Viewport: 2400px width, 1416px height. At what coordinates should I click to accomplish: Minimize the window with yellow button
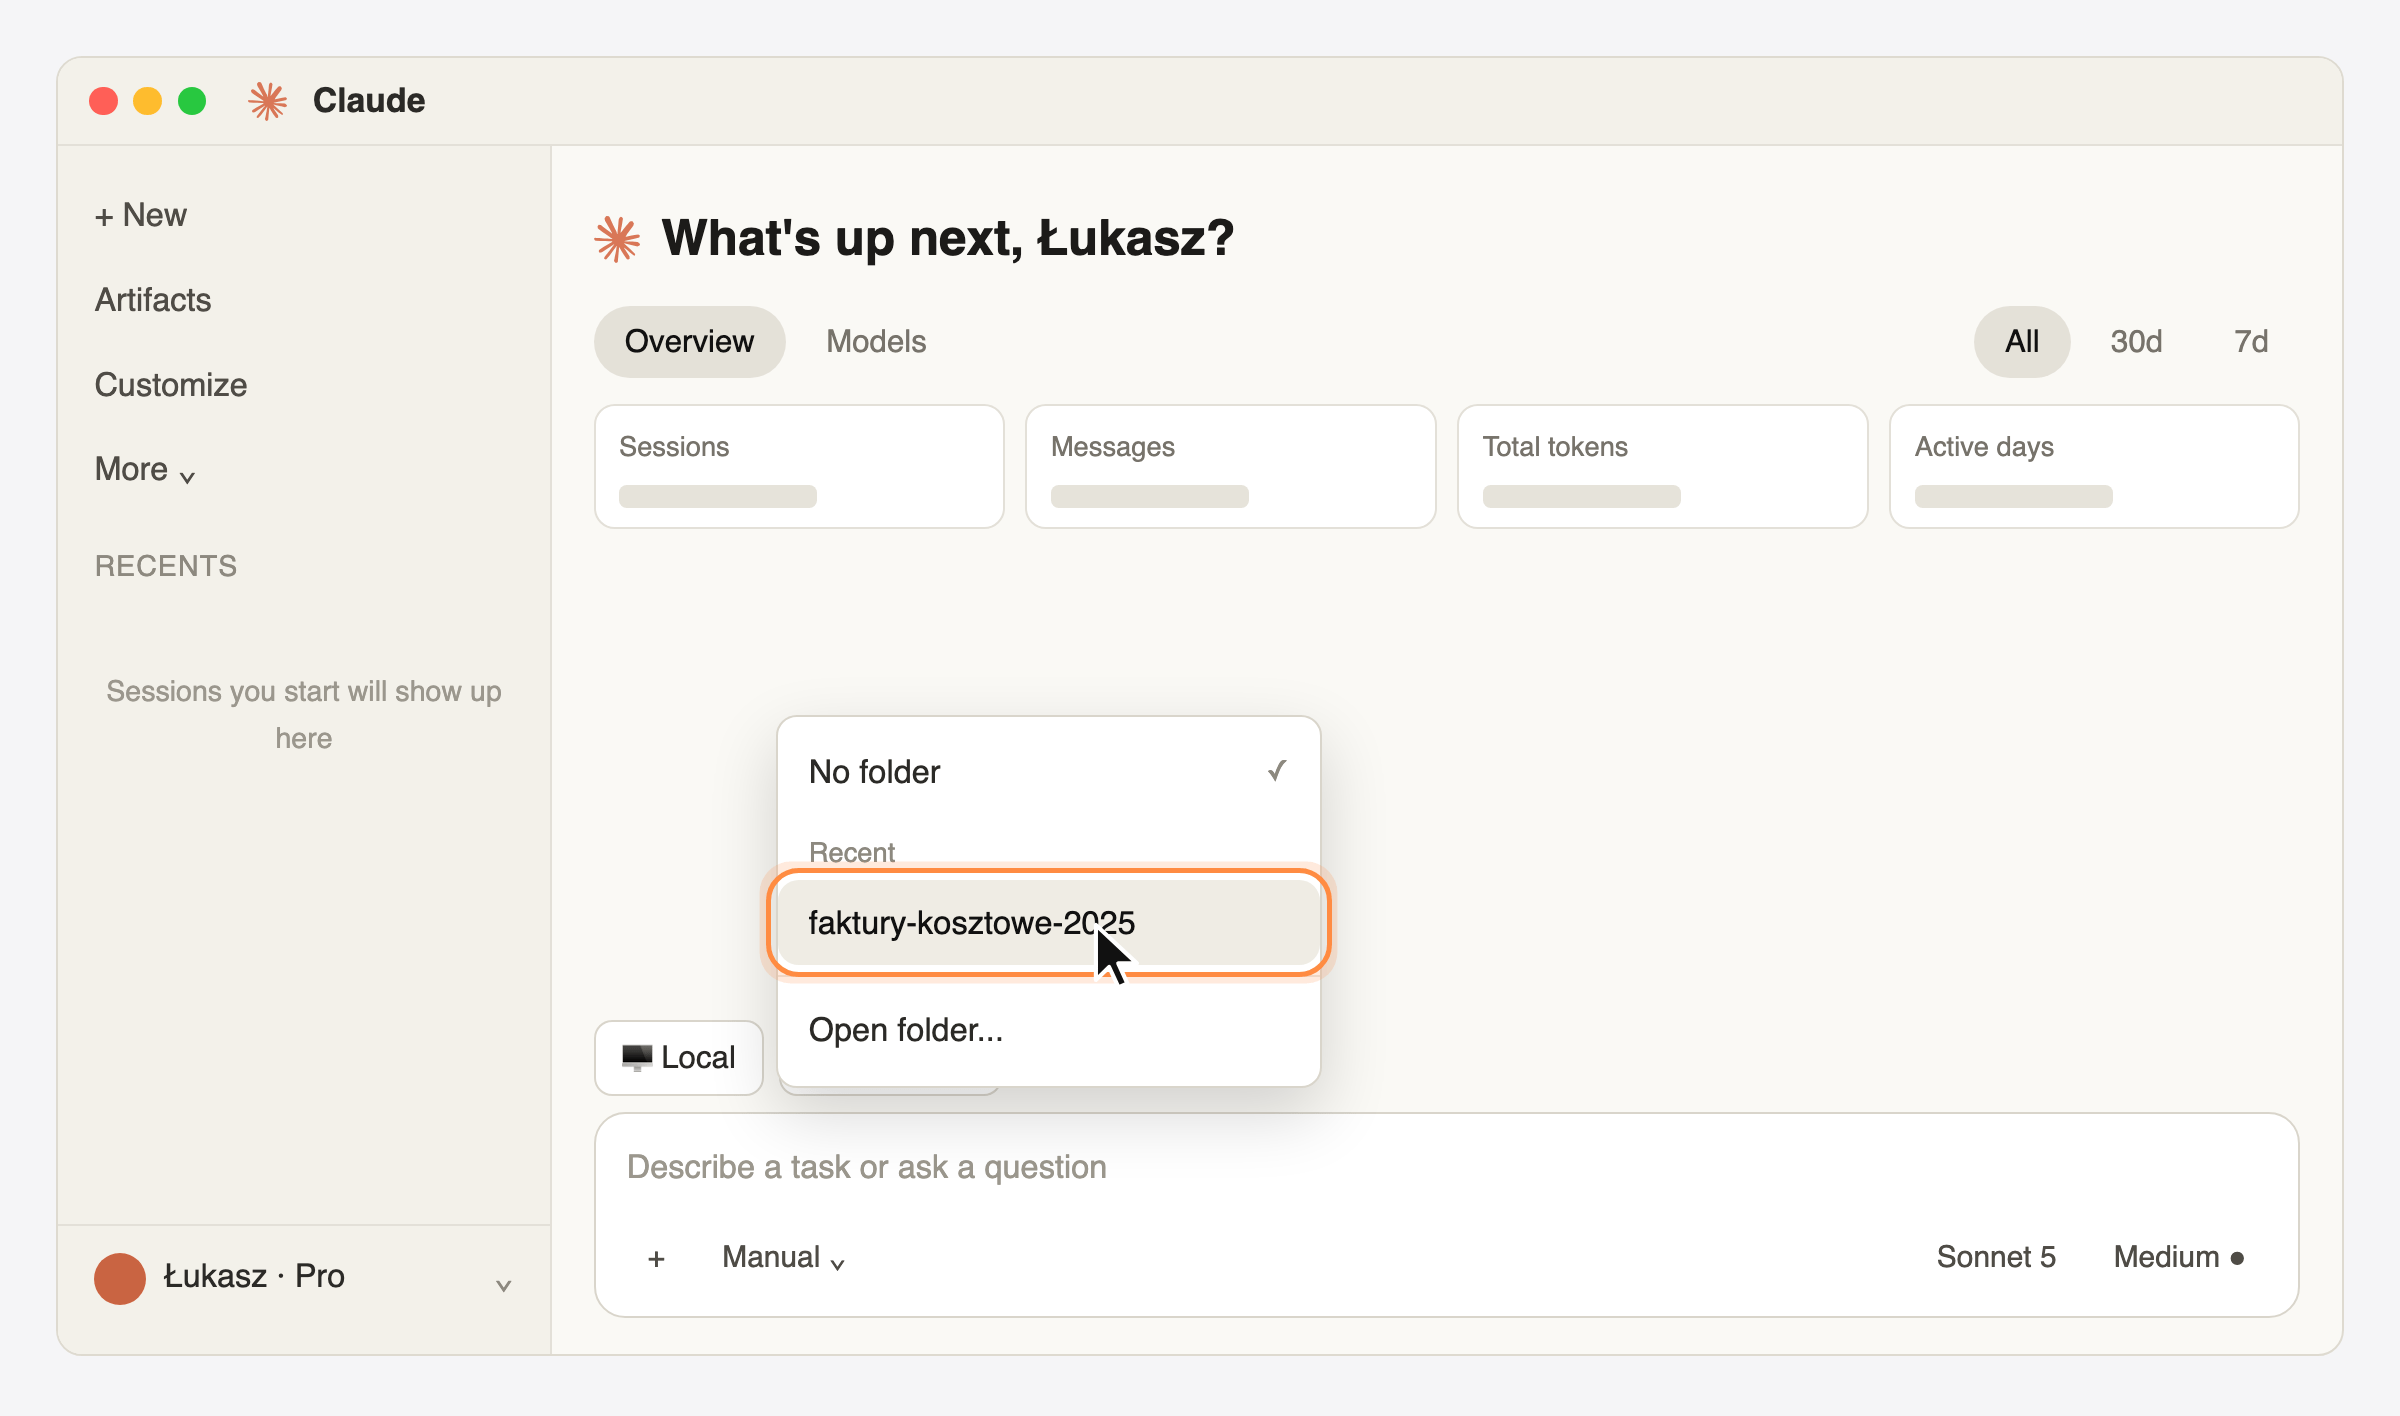148,101
